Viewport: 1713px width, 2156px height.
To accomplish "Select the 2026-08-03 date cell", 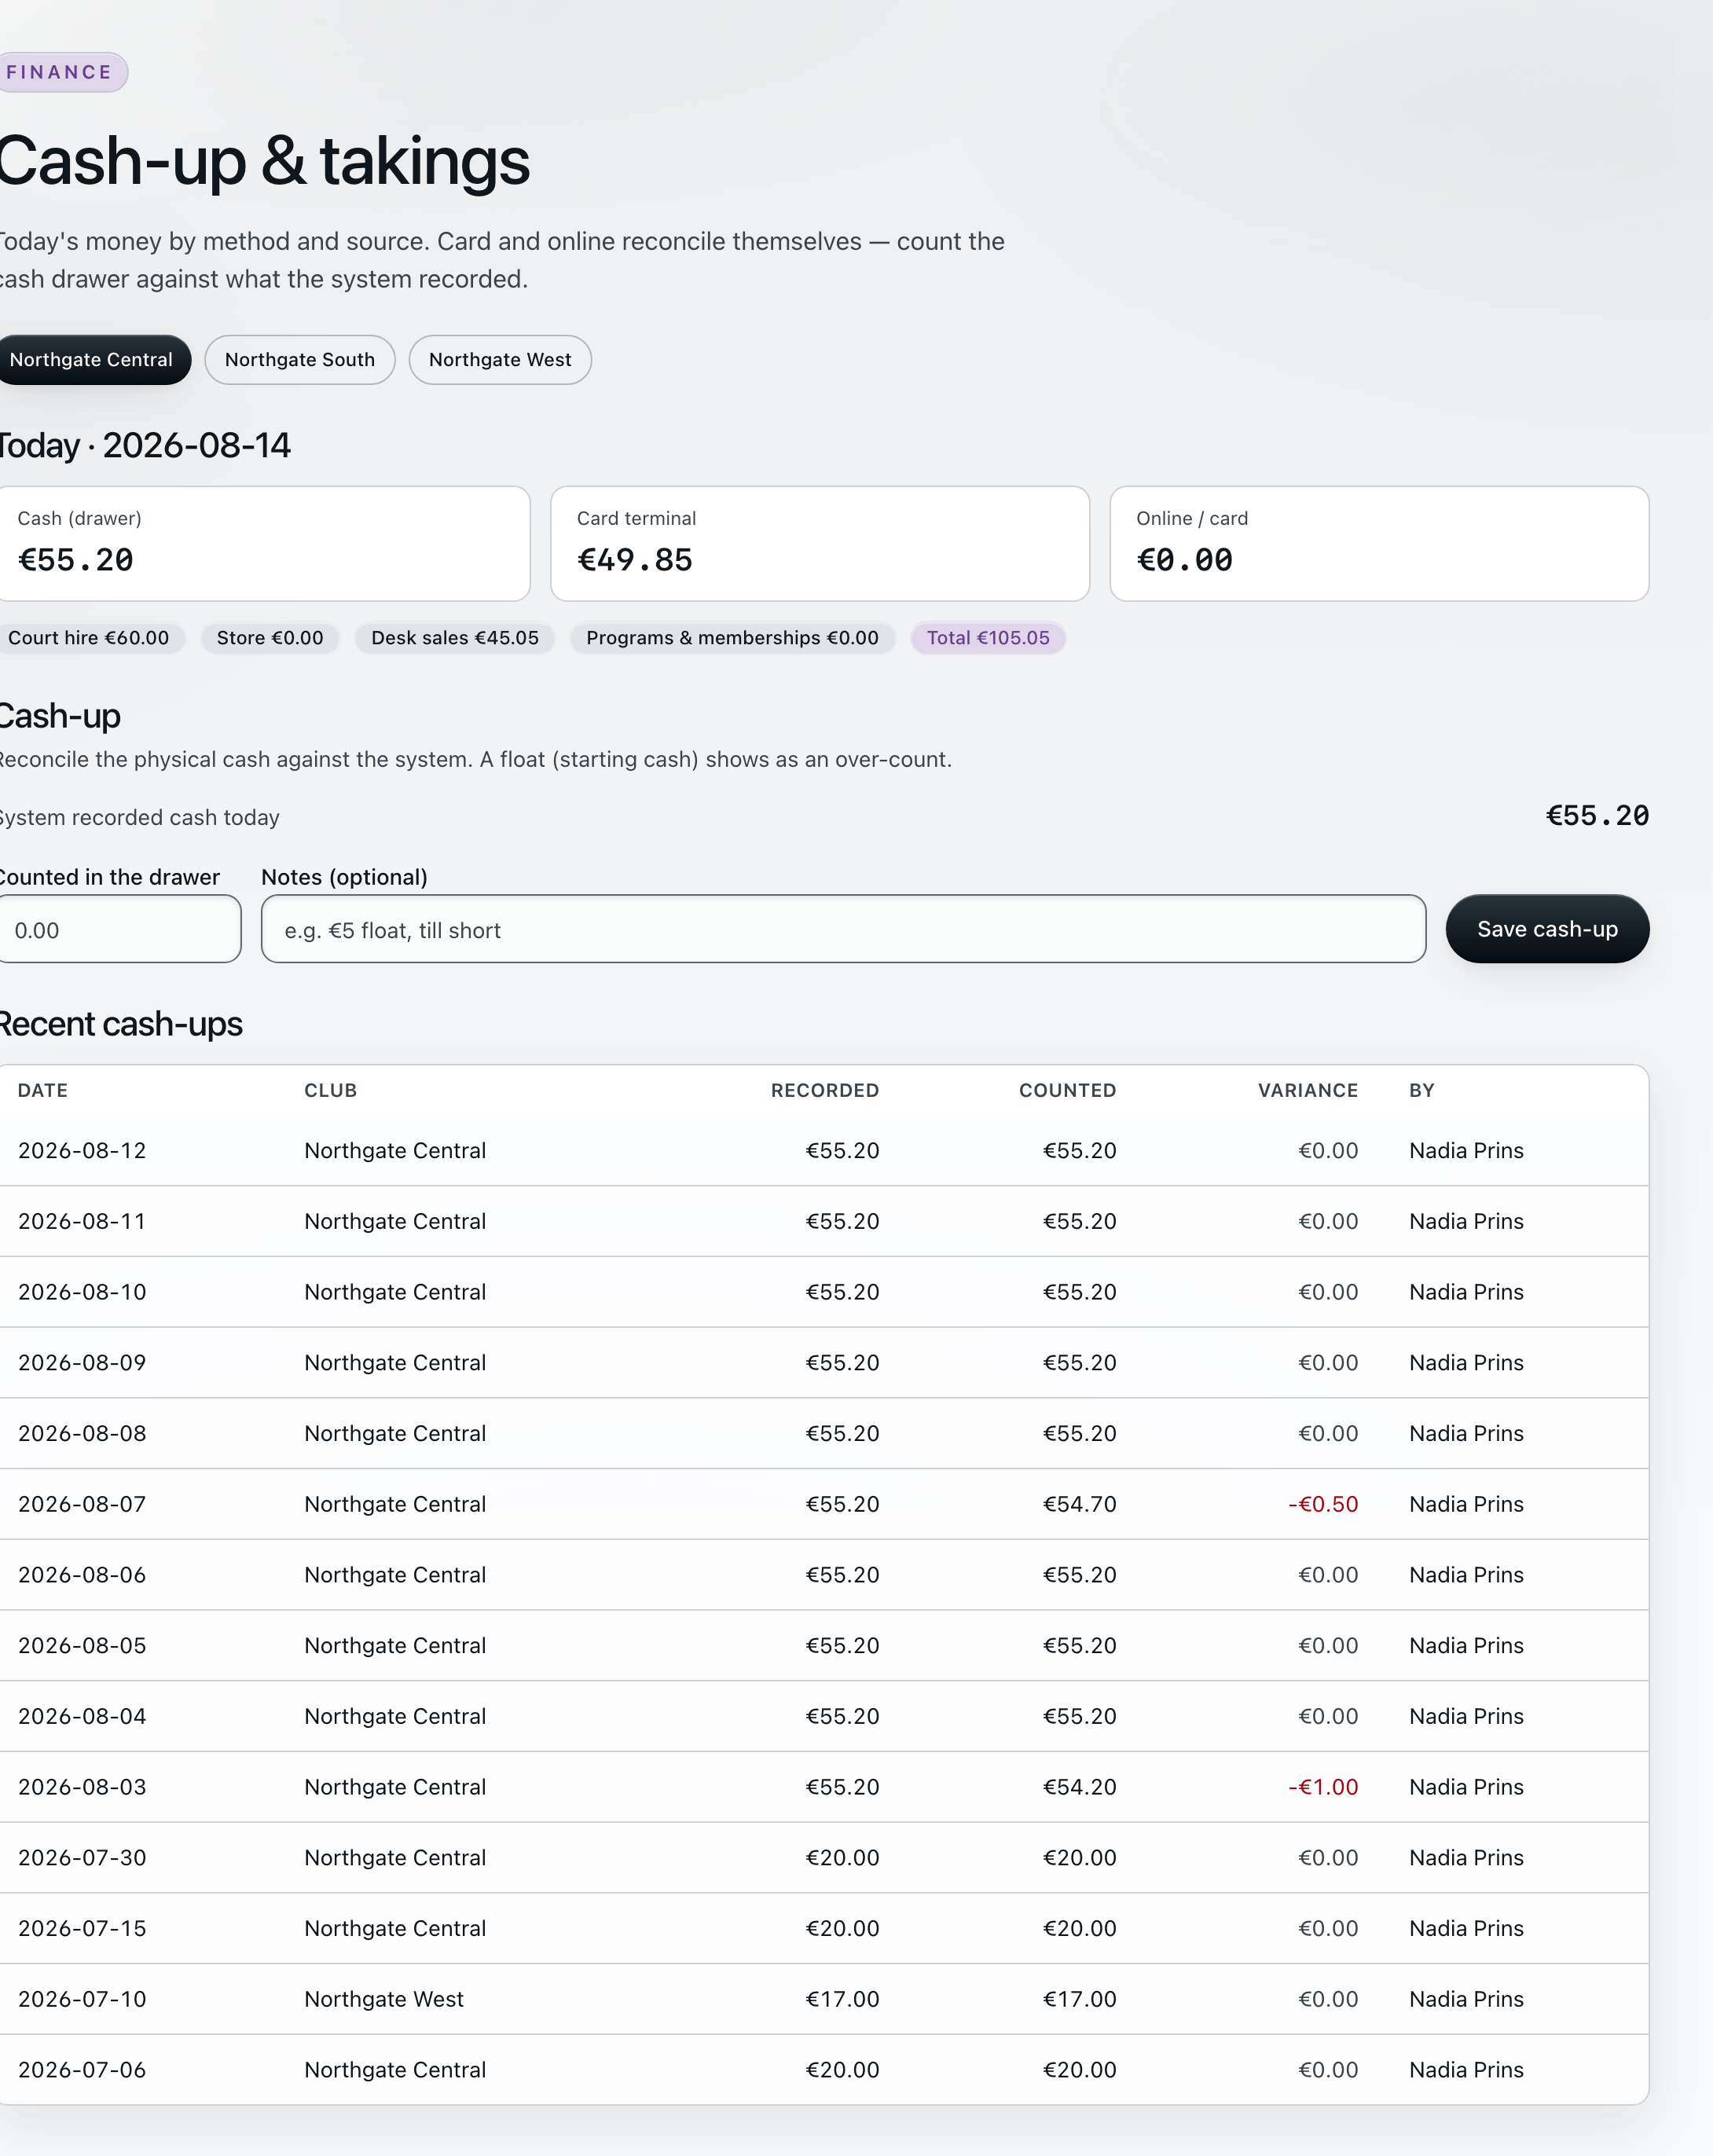I will 82,1787.
